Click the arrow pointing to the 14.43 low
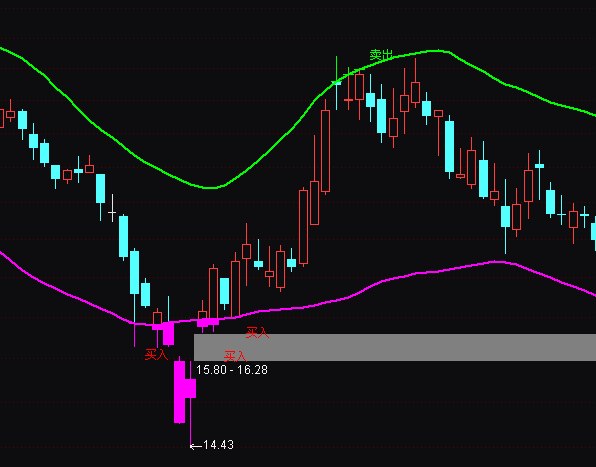596x467 pixels. pyautogui.click(x=195, y=446)
